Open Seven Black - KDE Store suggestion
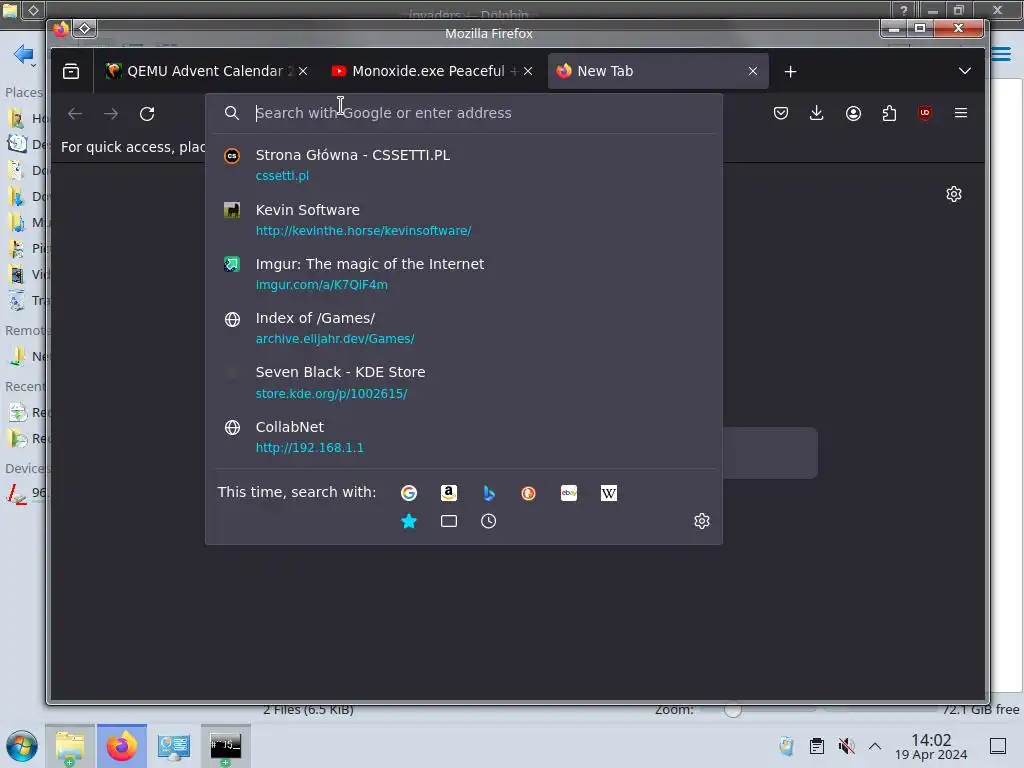 tap(464, 382)
